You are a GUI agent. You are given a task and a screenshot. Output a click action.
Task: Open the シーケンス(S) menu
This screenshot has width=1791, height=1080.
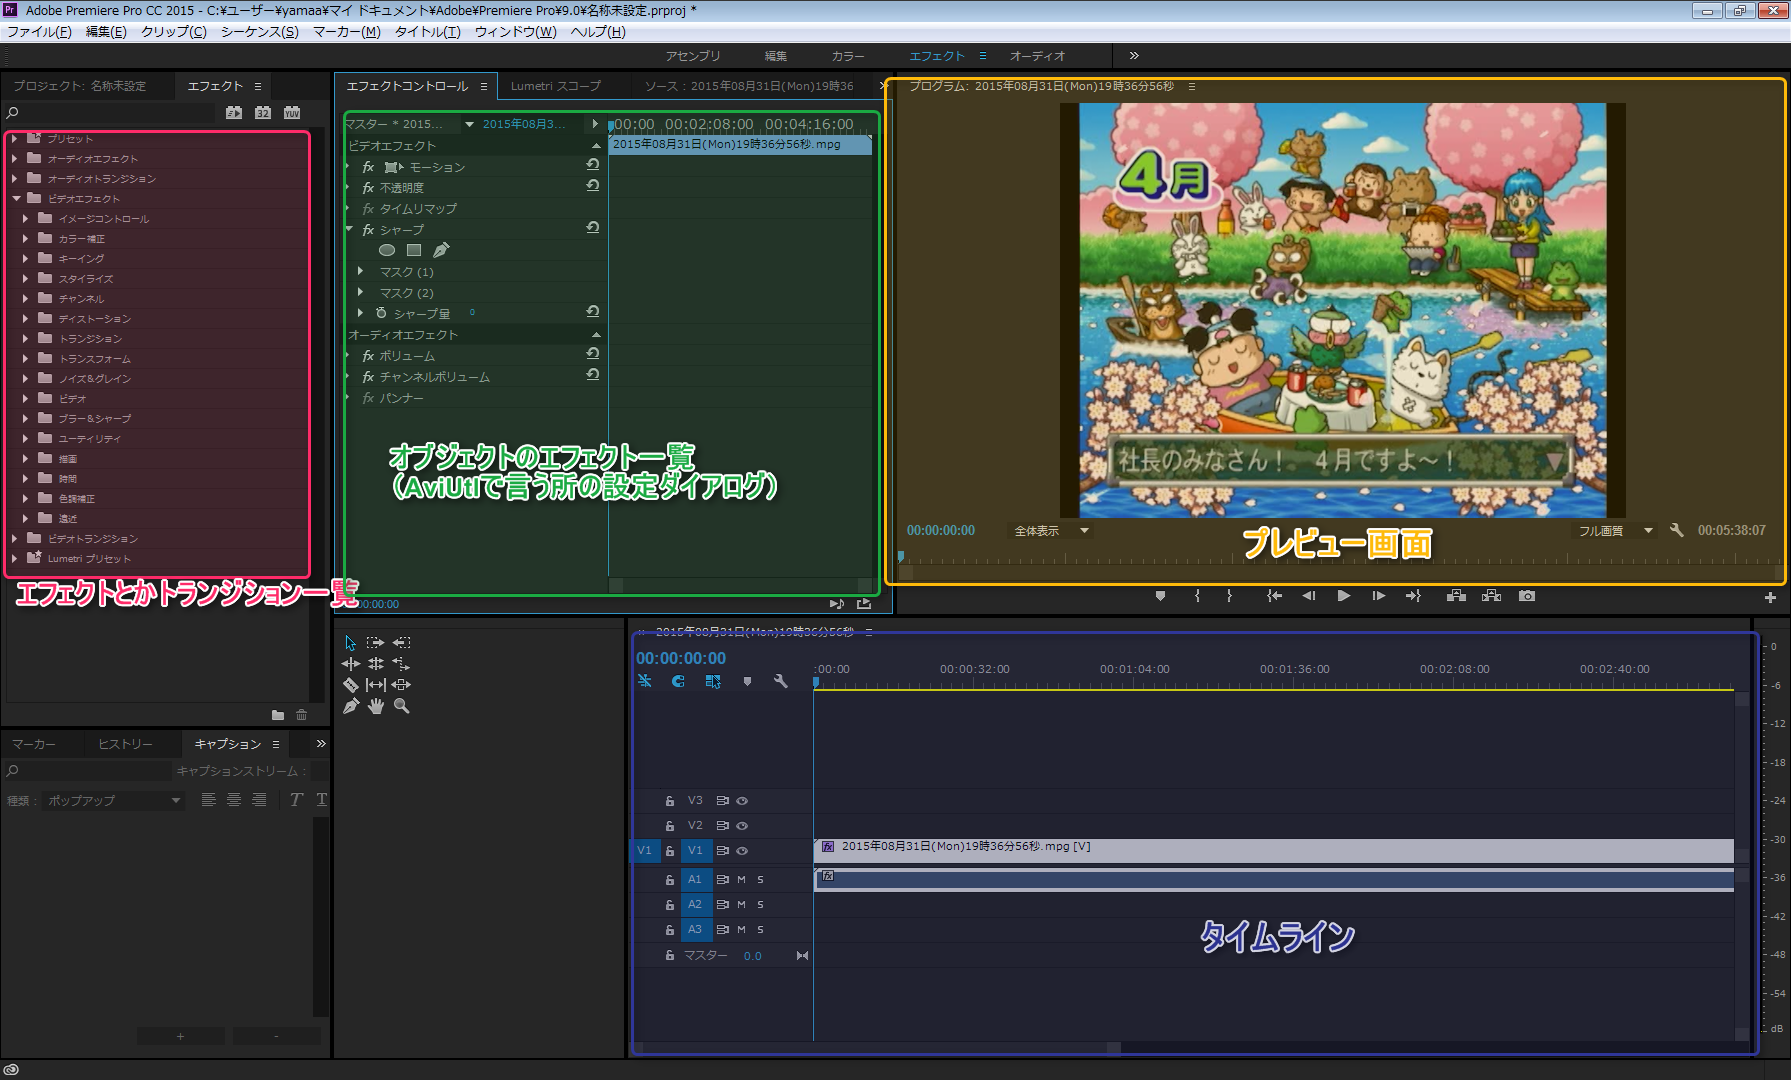(259, 32)
